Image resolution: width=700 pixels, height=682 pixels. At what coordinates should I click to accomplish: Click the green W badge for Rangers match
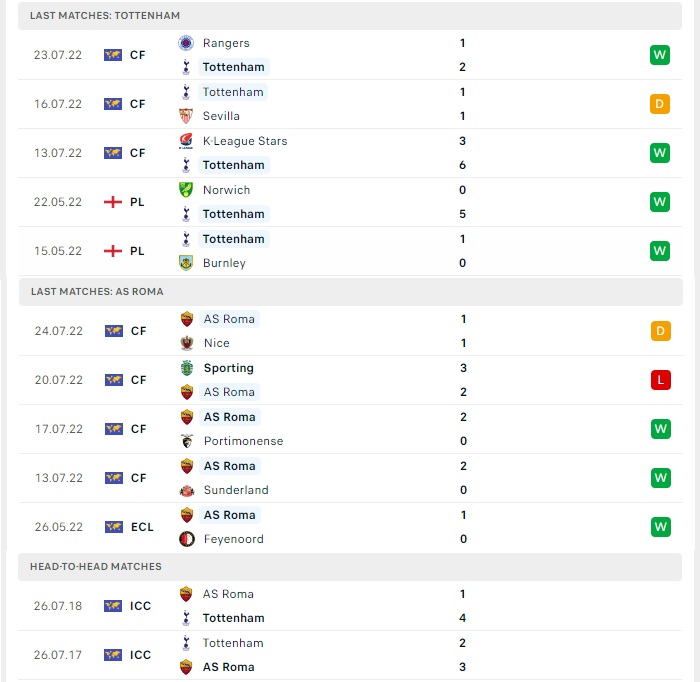[x=660, y=55]
